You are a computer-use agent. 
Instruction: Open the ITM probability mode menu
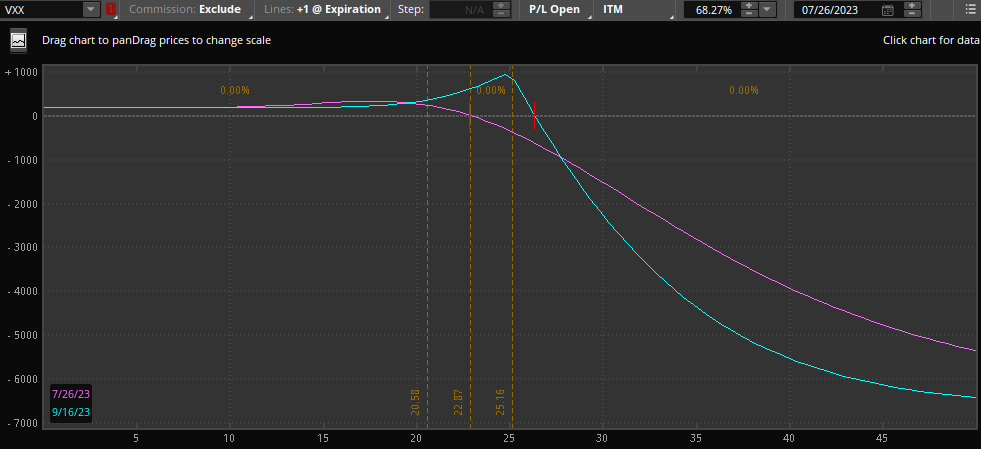[634, 9]
